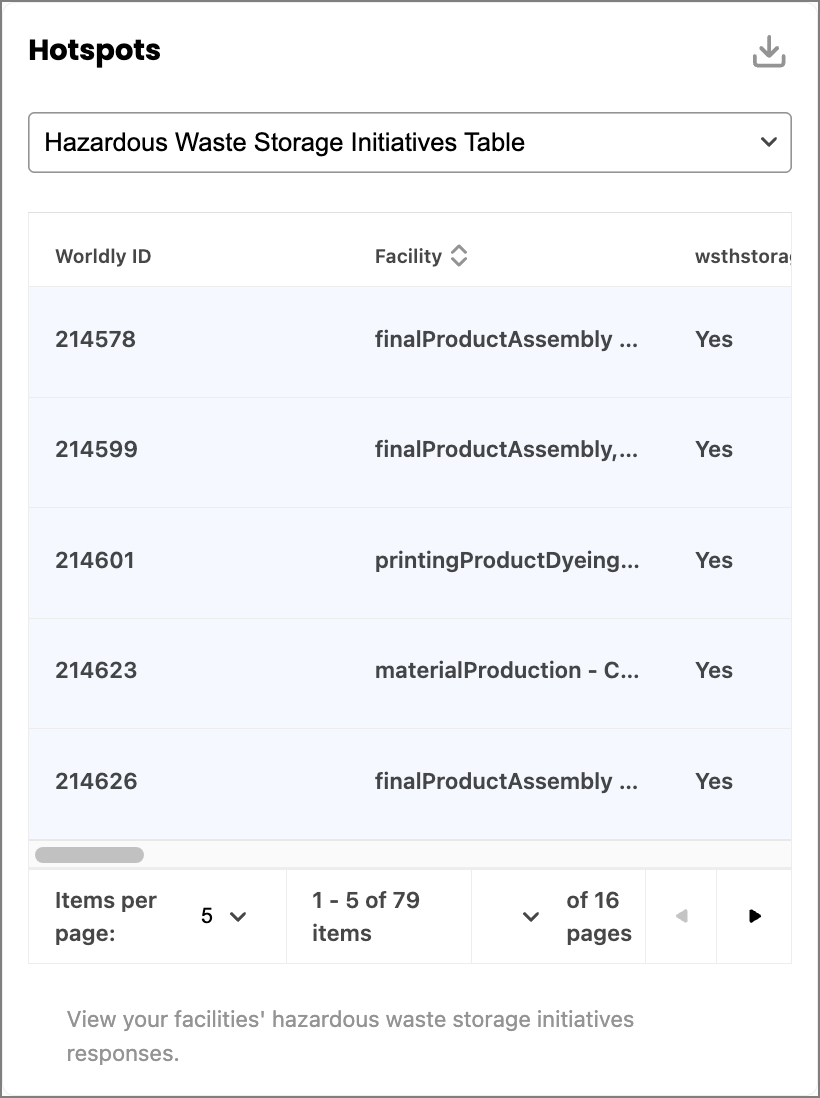Go to next page of results

coord(754,916)
